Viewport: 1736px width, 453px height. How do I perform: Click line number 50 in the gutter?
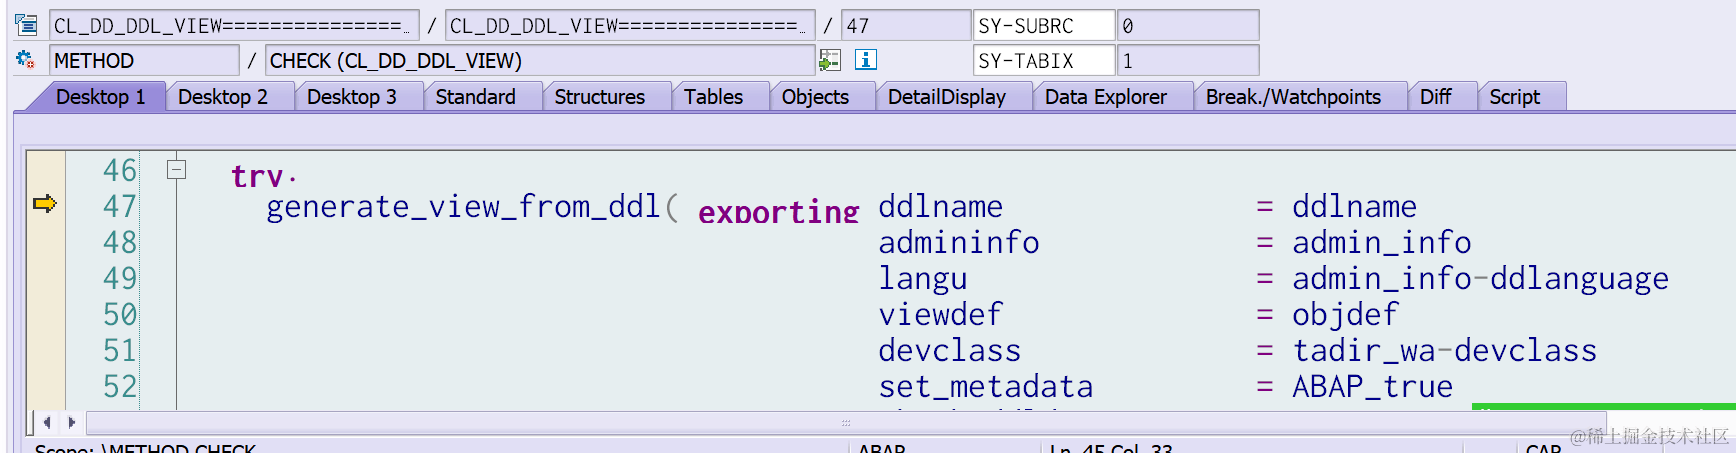120,314
